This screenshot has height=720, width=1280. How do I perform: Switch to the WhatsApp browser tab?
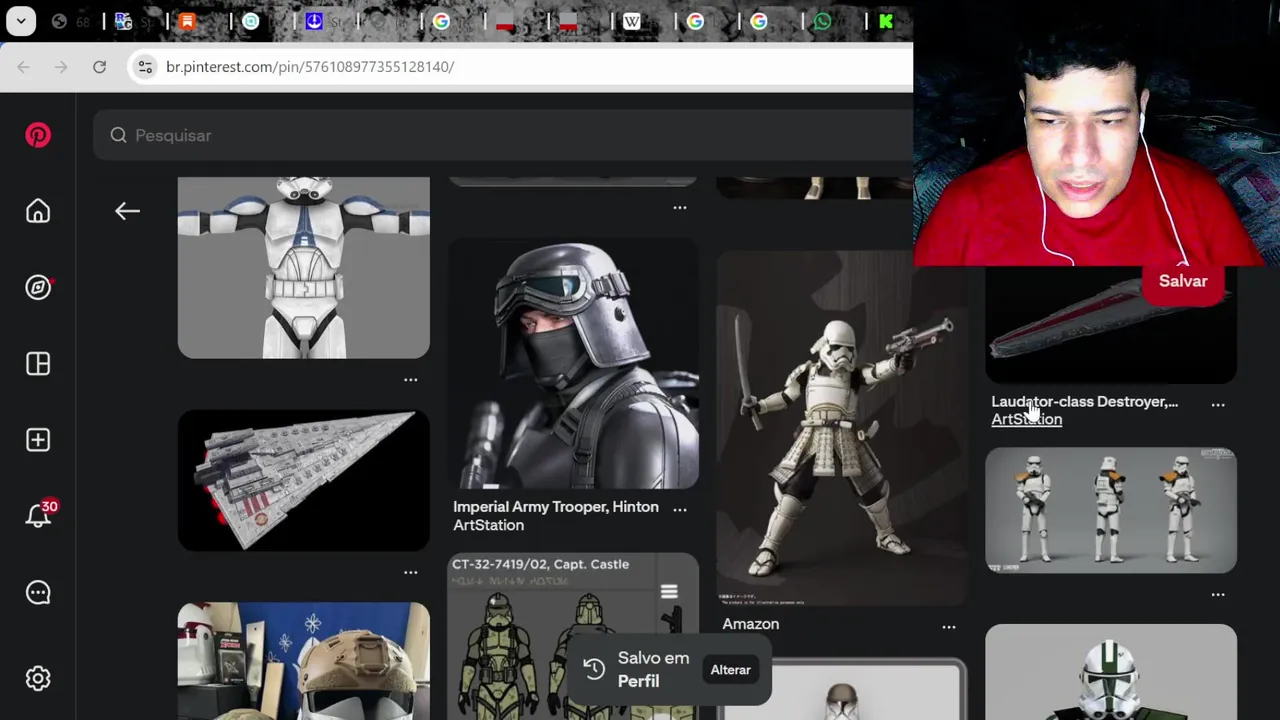(822, 21)
